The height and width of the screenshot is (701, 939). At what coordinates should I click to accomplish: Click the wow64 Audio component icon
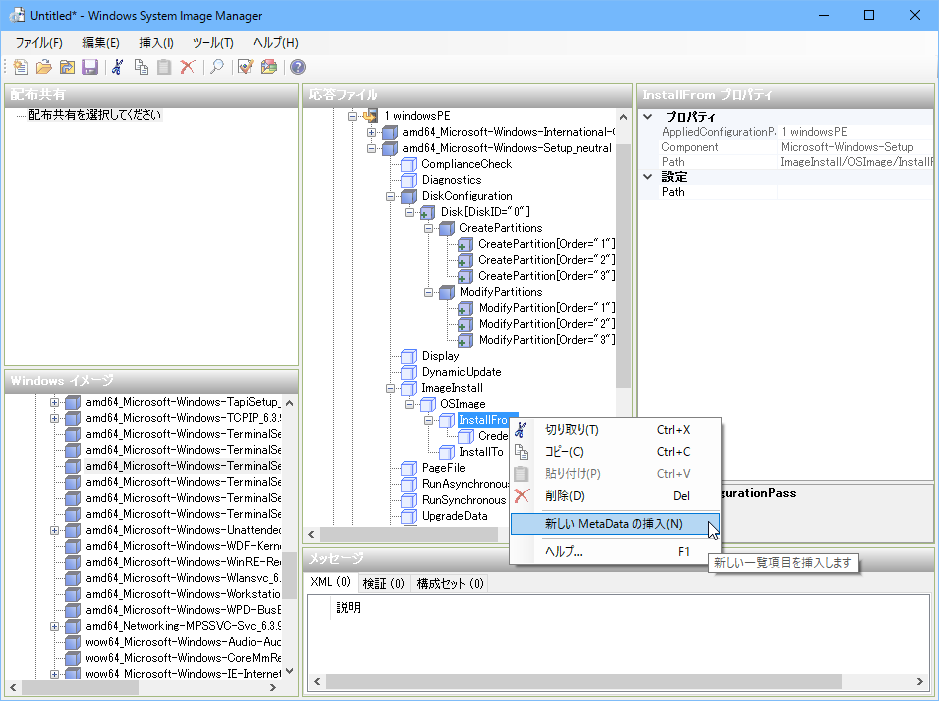pos(73,642)
